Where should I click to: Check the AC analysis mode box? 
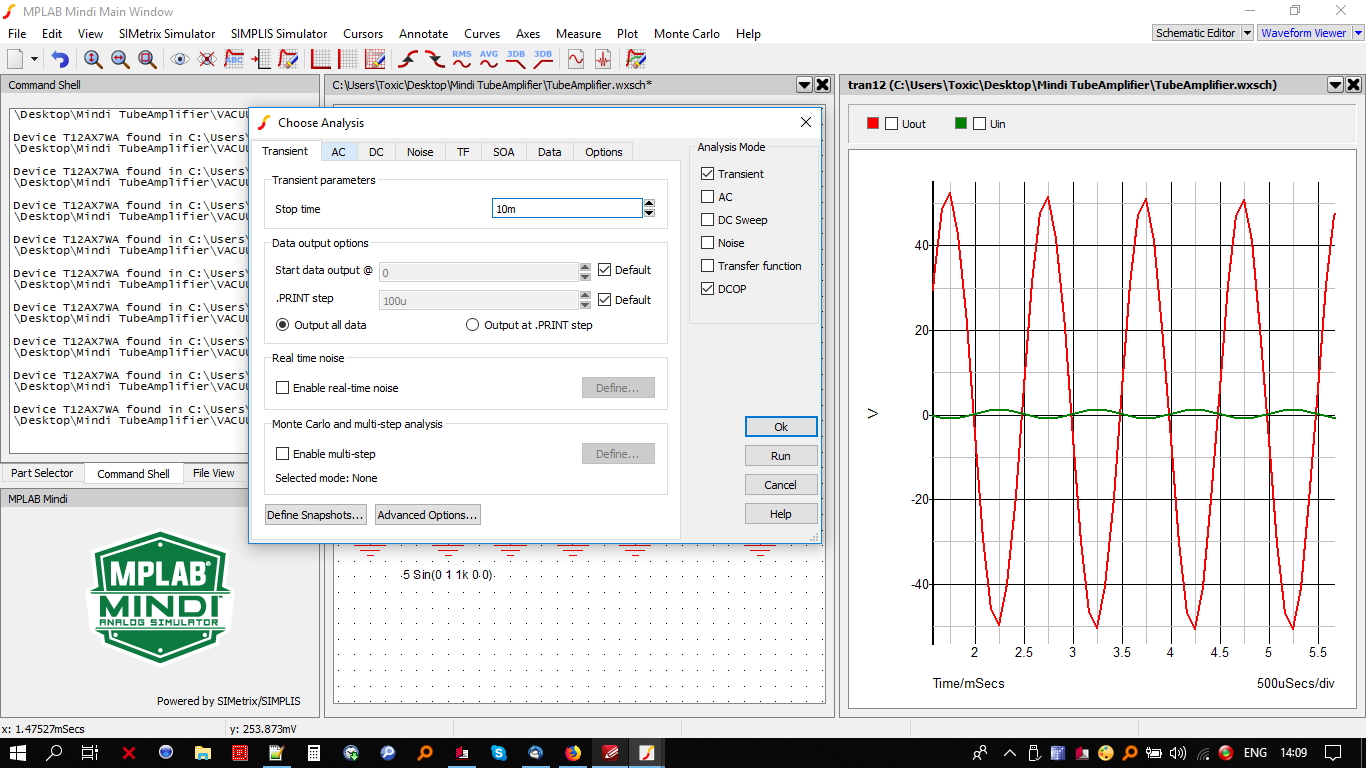(x=708, y=197)
